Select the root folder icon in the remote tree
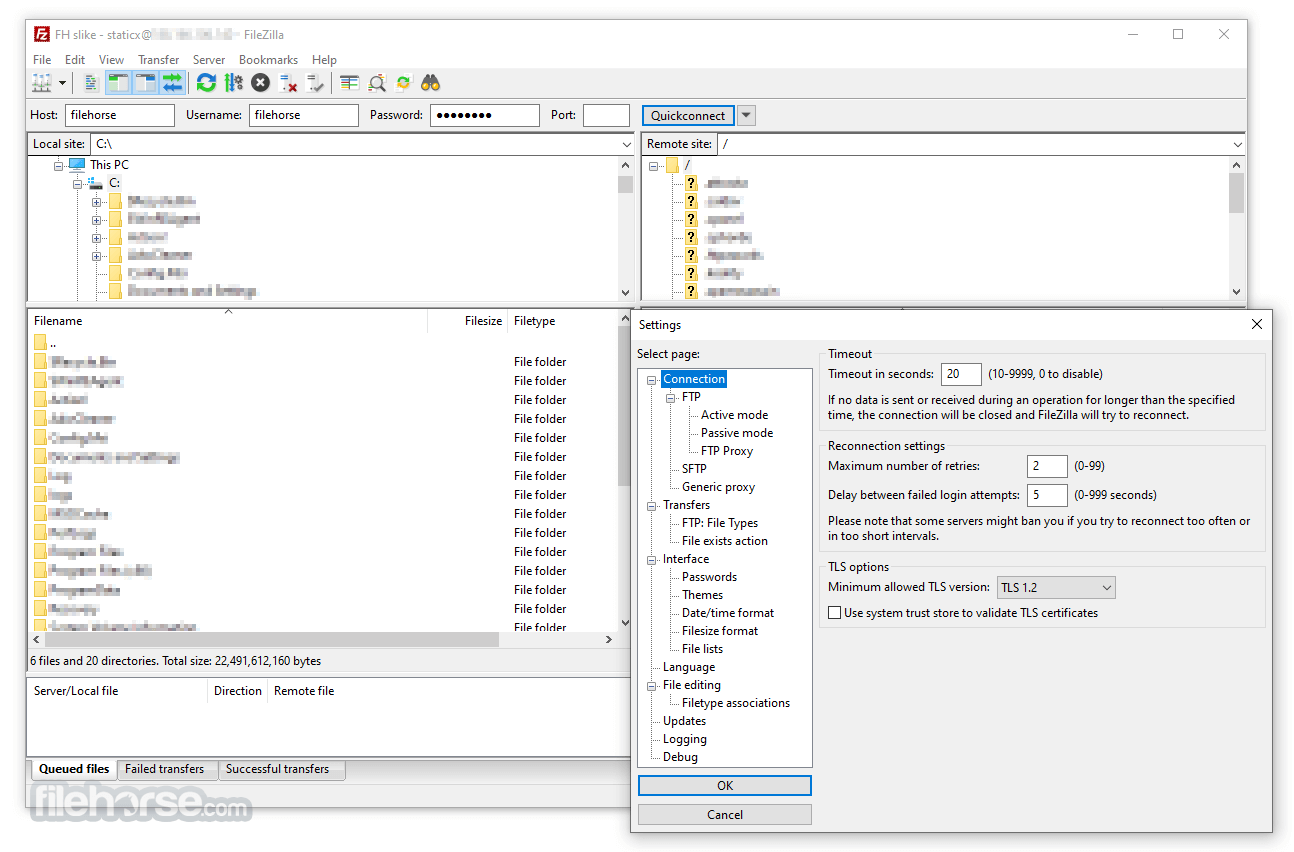Viewport: 1294px width, 852px height. 672,165
